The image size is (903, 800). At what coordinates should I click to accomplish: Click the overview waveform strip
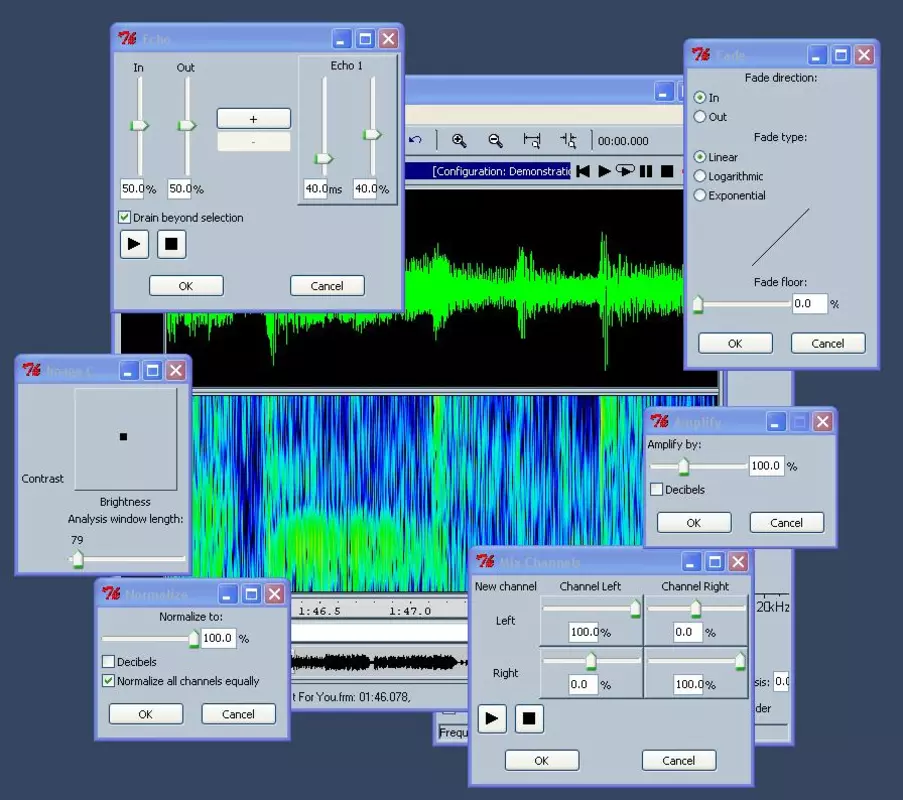[x=379, y=662]
